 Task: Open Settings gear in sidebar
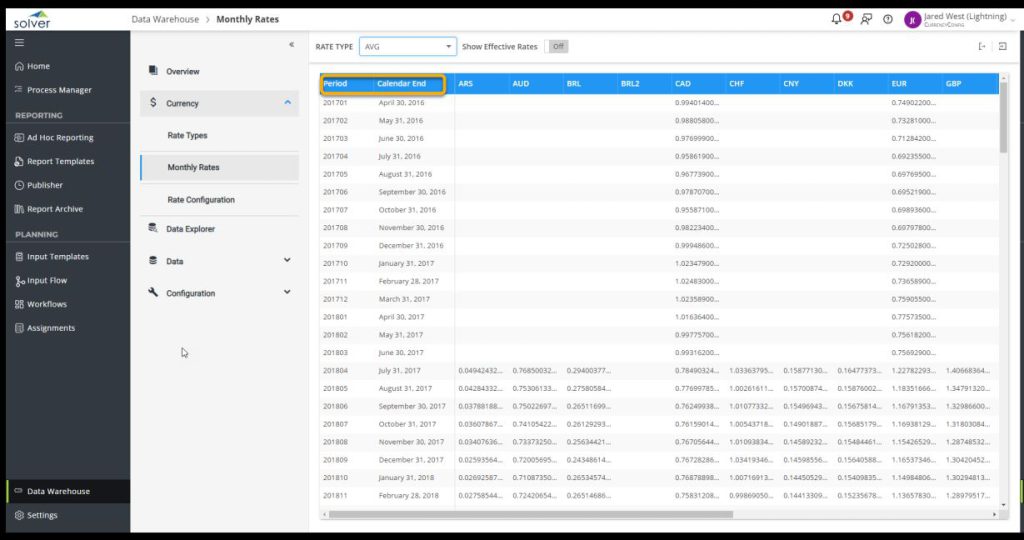click(x=42, y=515)
